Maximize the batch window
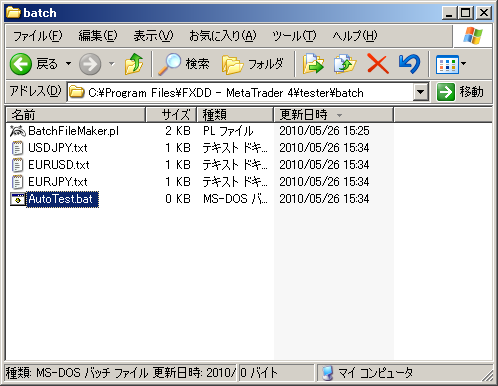Screen dimensions: 498x386 pyautogui.click(x=465, y=13)
